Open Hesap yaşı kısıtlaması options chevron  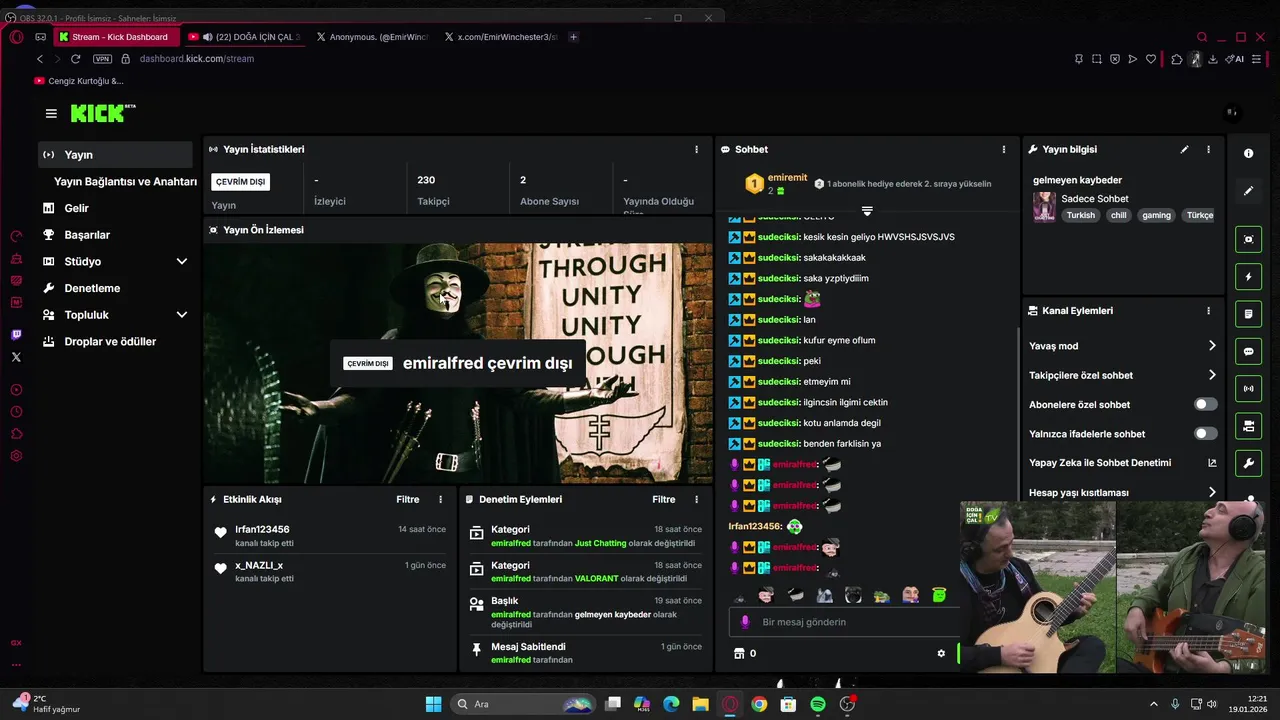click(x=1212, y=492)
